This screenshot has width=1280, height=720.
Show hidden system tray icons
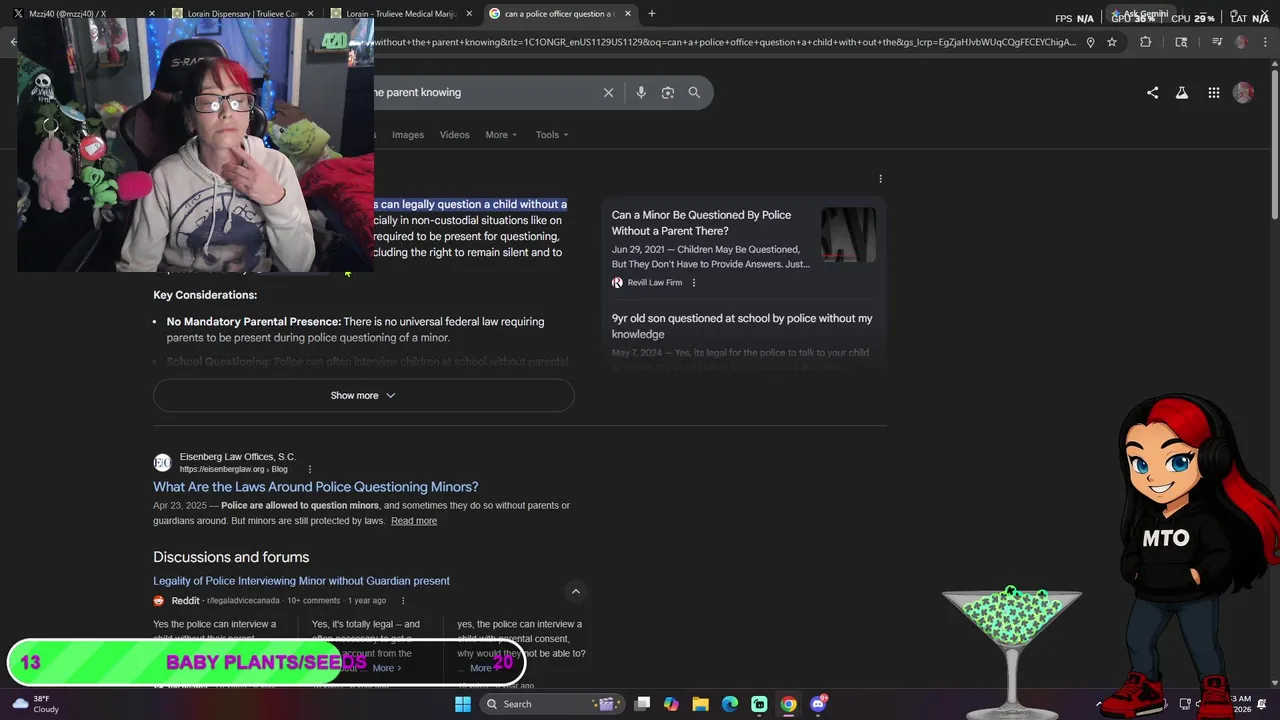pos(1099,704)
